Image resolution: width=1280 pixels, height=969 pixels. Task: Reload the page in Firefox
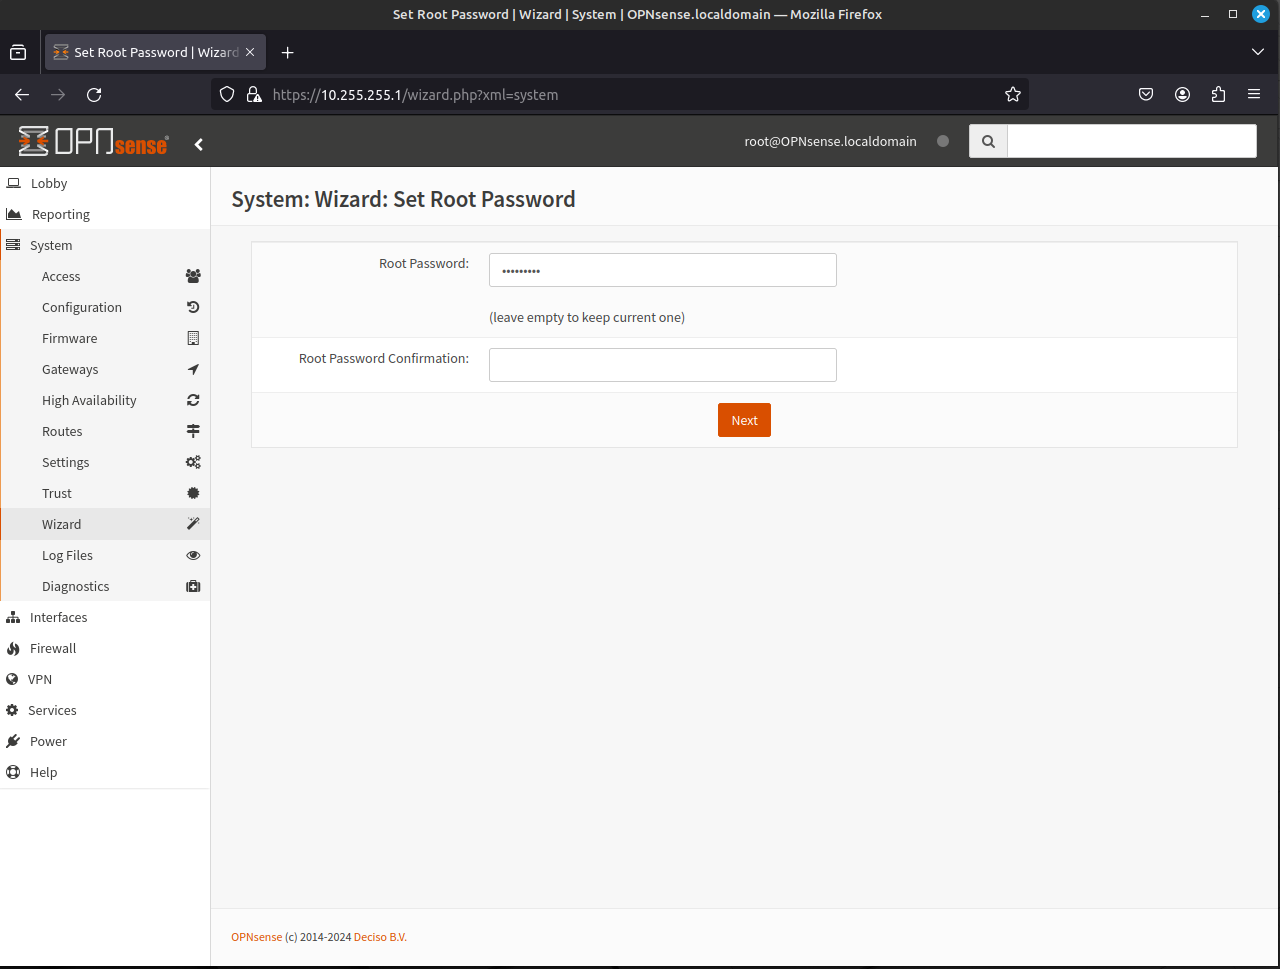(x=94, y=94)
